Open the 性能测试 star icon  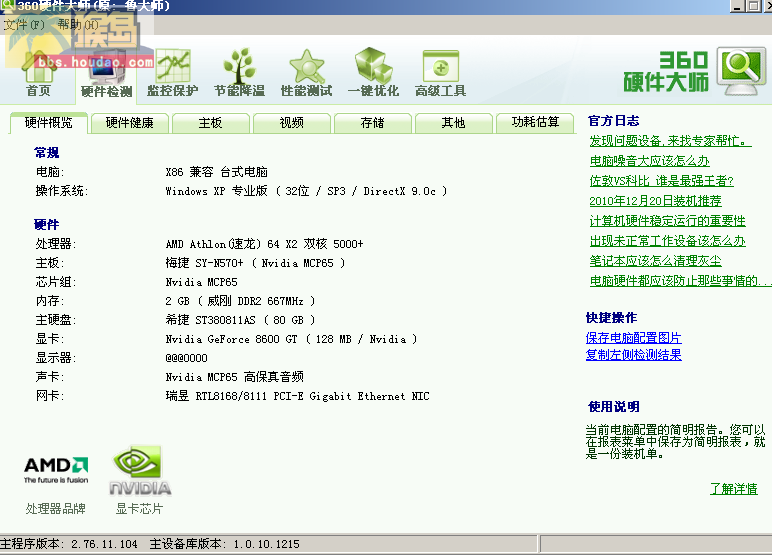(306, 74)
